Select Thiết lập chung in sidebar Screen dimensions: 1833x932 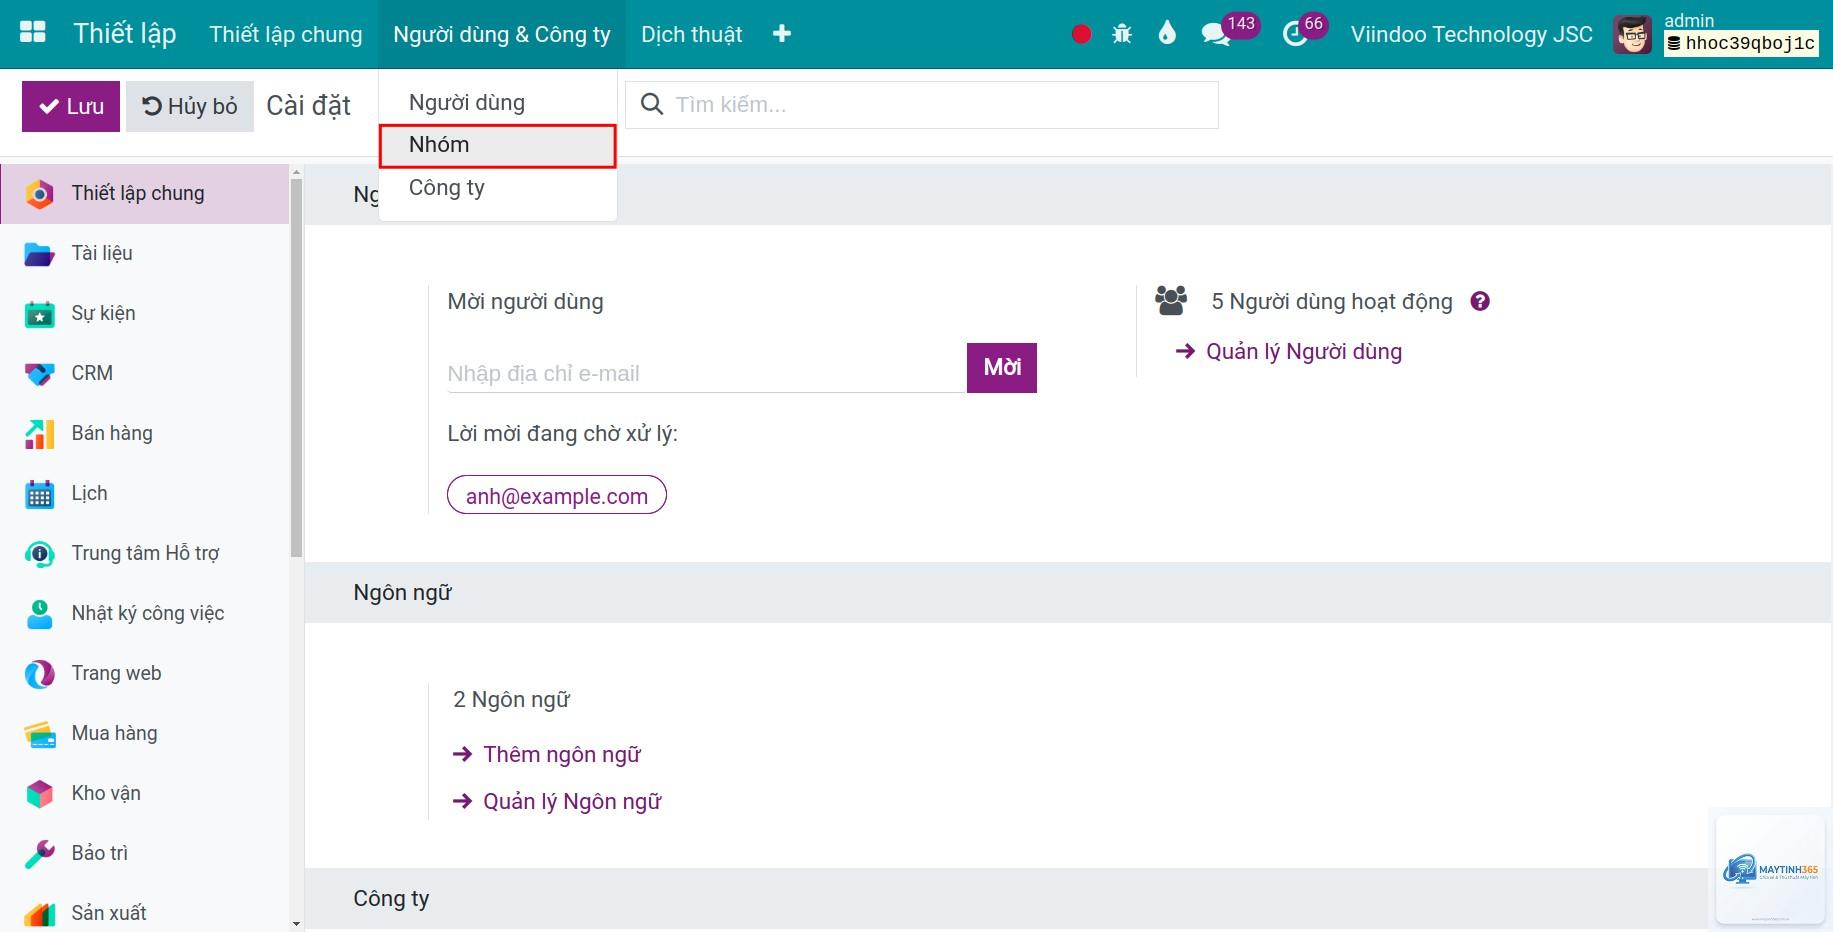tap(144, 193)
